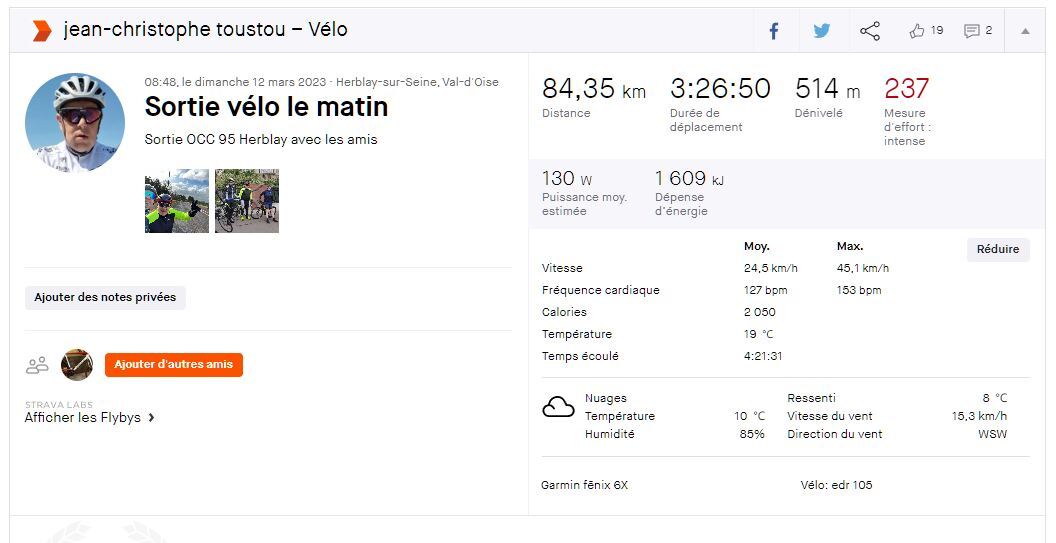Click the tagged friend's avatar
The height and width of the screenshot is (543, 1056).
click(x=77, y=365)
